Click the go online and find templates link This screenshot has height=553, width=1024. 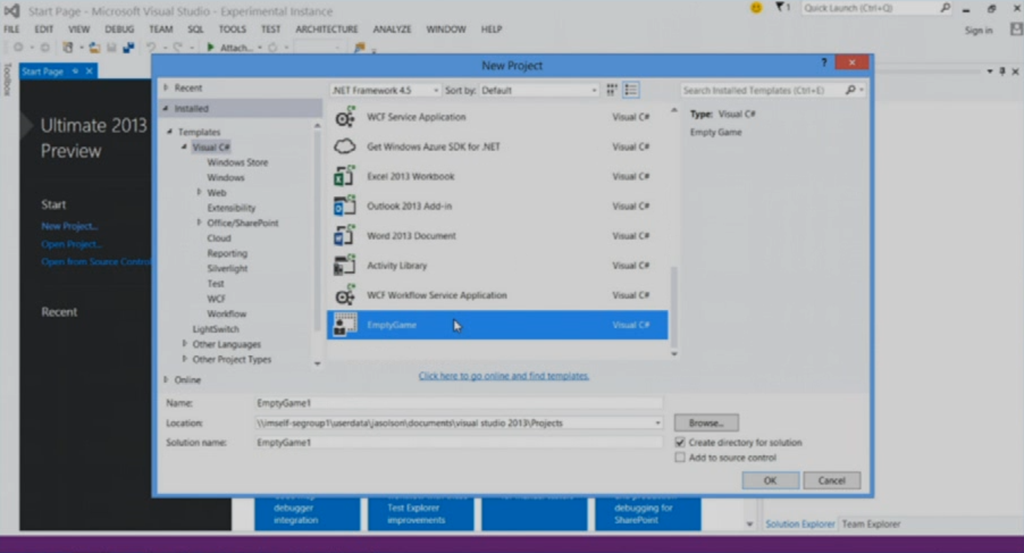(x=504, y=376)
